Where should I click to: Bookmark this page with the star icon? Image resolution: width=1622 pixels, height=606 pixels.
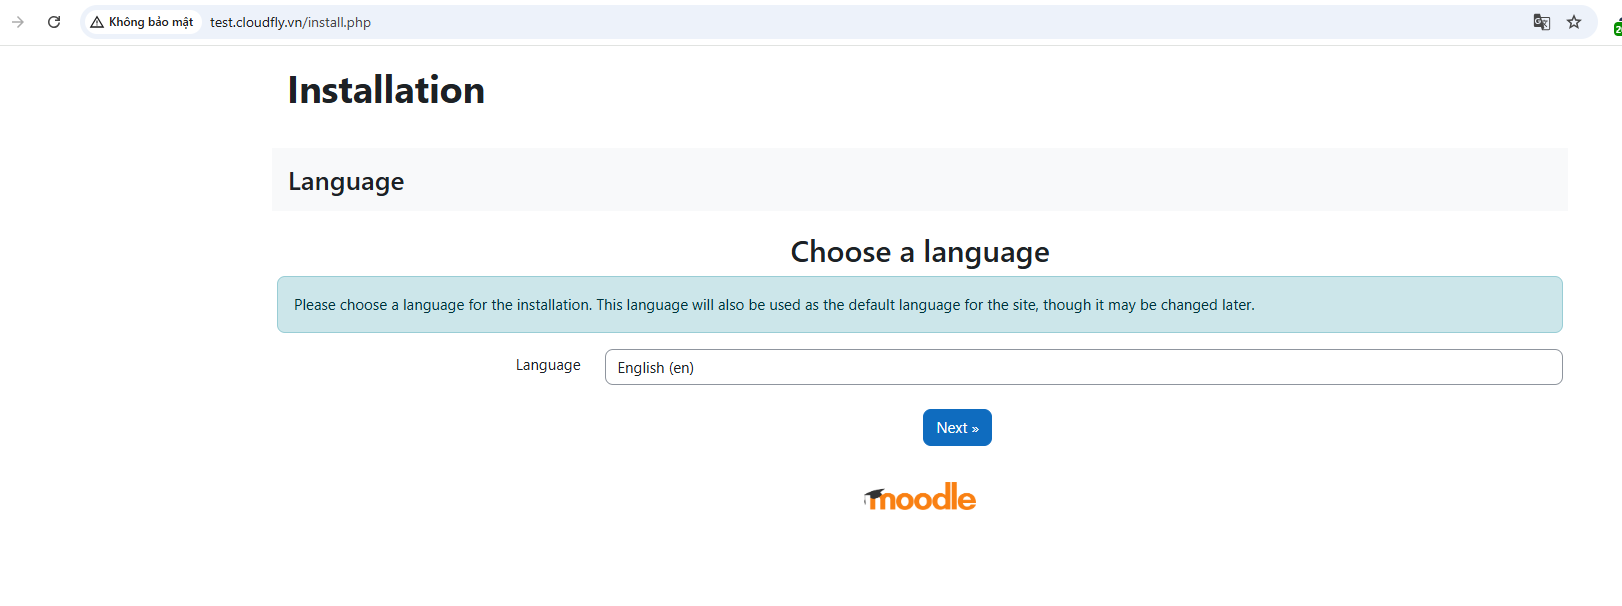tap(1574, 22)
